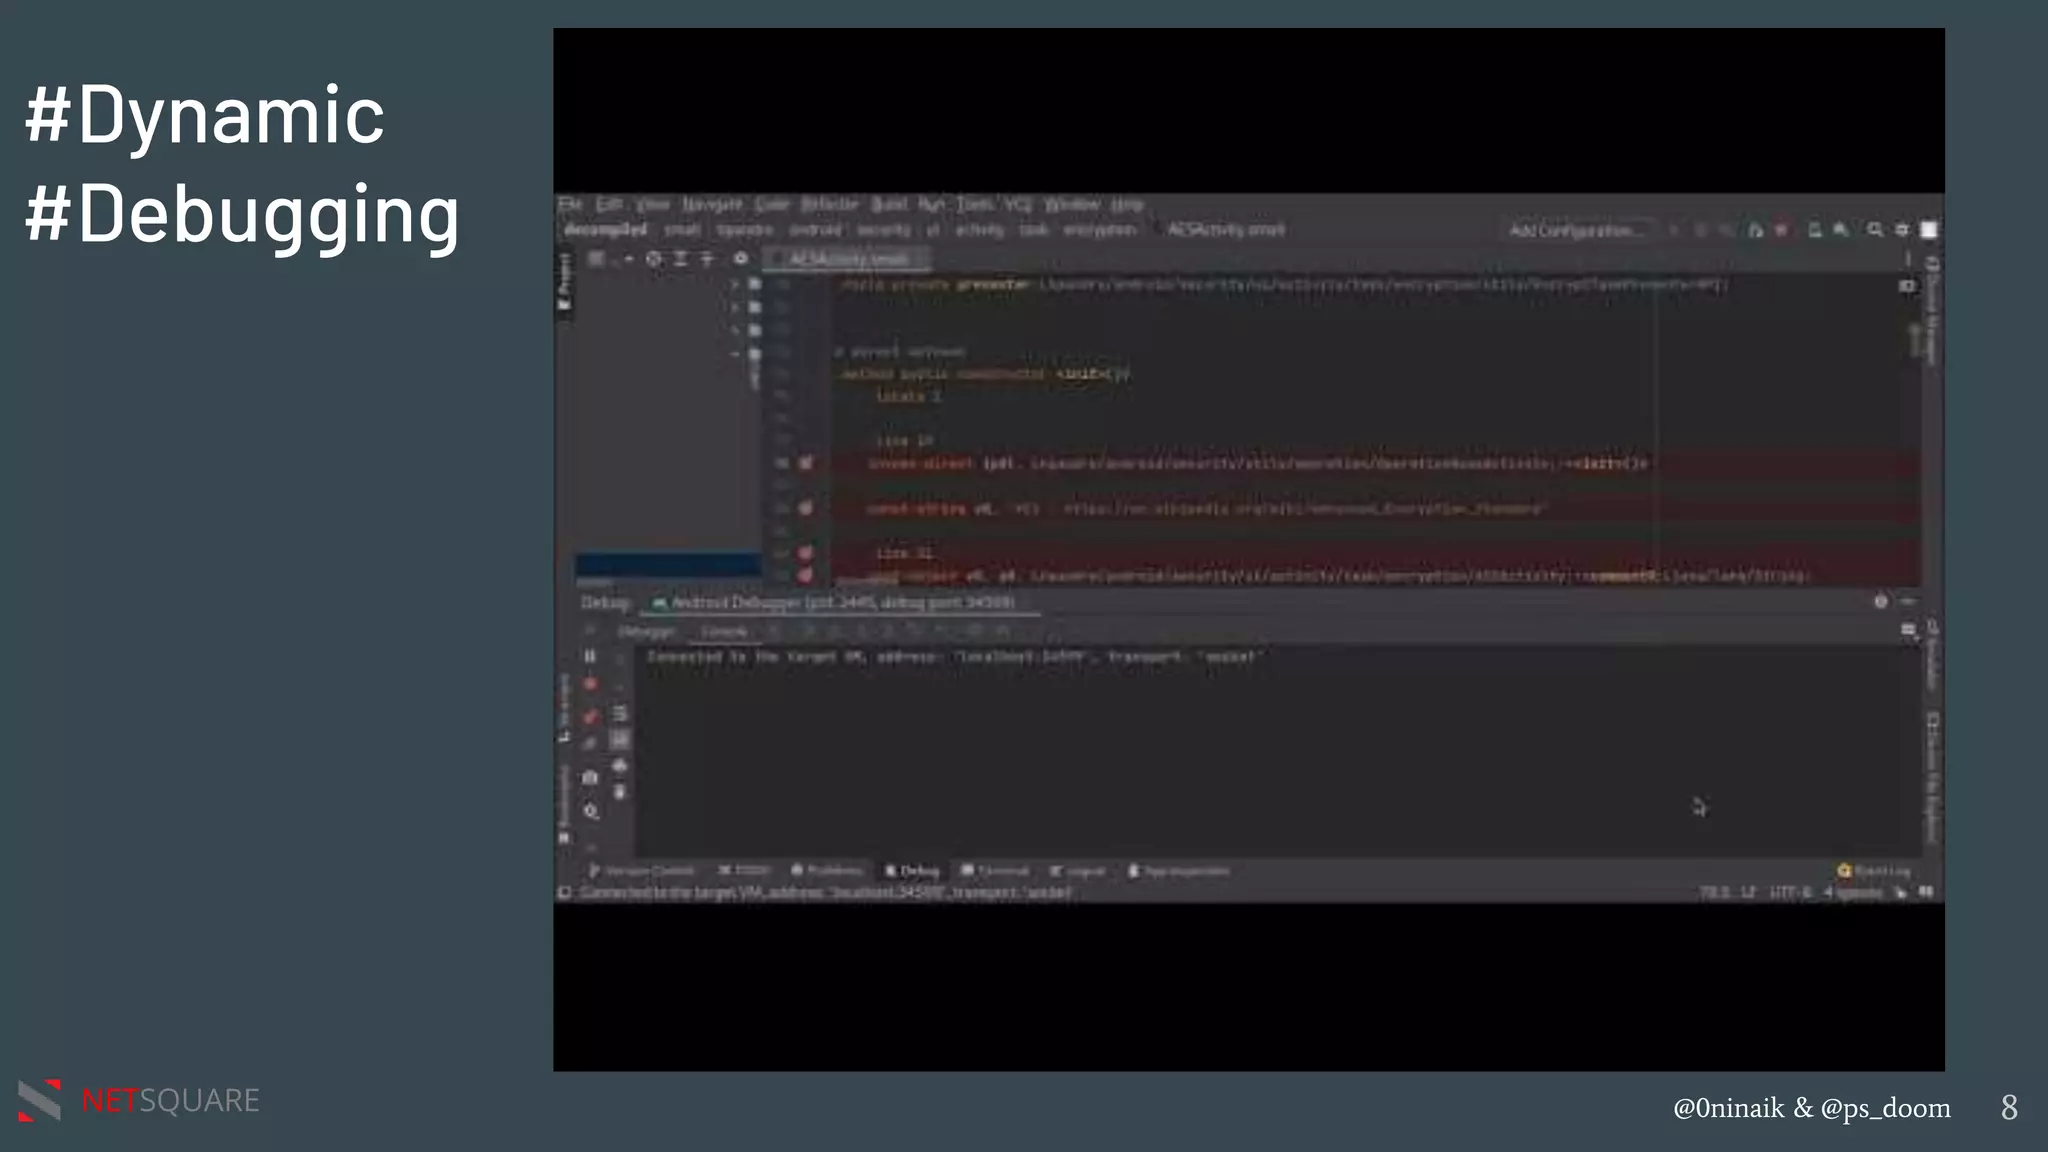Click the debug panel settings gear icon
This screenshot has width=2048, height=1152.
pyautogui.click(x=1880, y=601)
